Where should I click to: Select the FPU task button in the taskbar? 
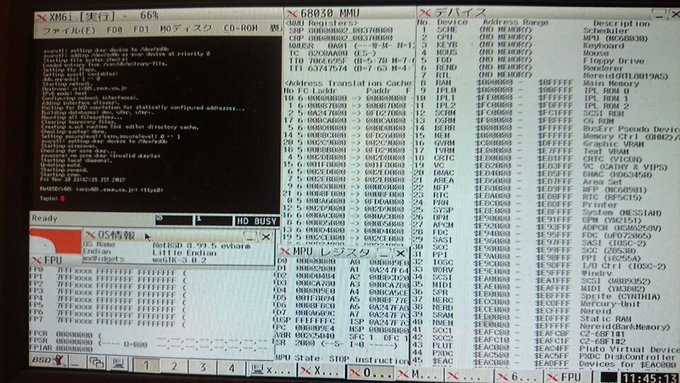pos(569,377)
